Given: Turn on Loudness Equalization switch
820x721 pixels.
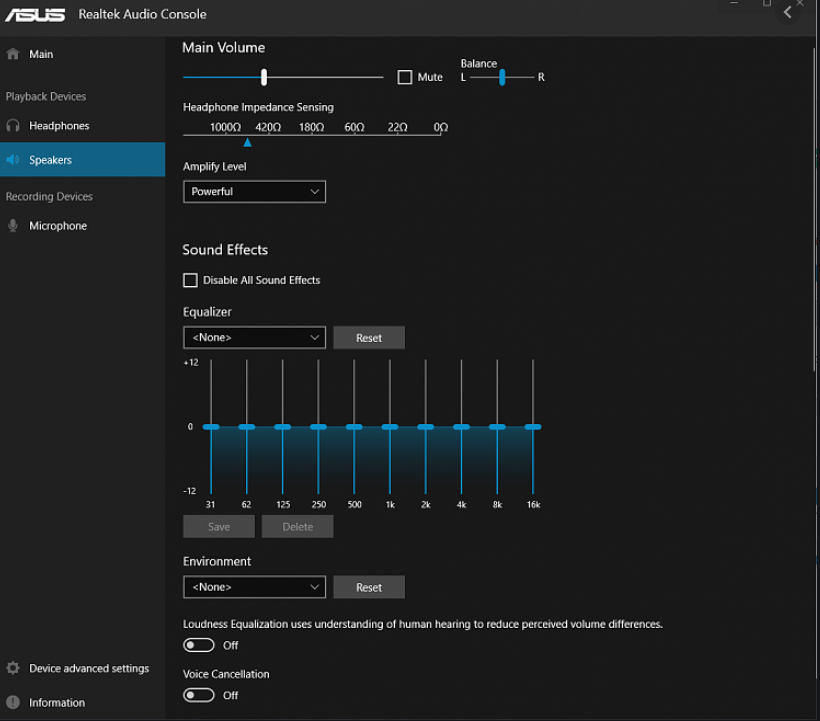Looking at the screenshot, I should (199, 645).
